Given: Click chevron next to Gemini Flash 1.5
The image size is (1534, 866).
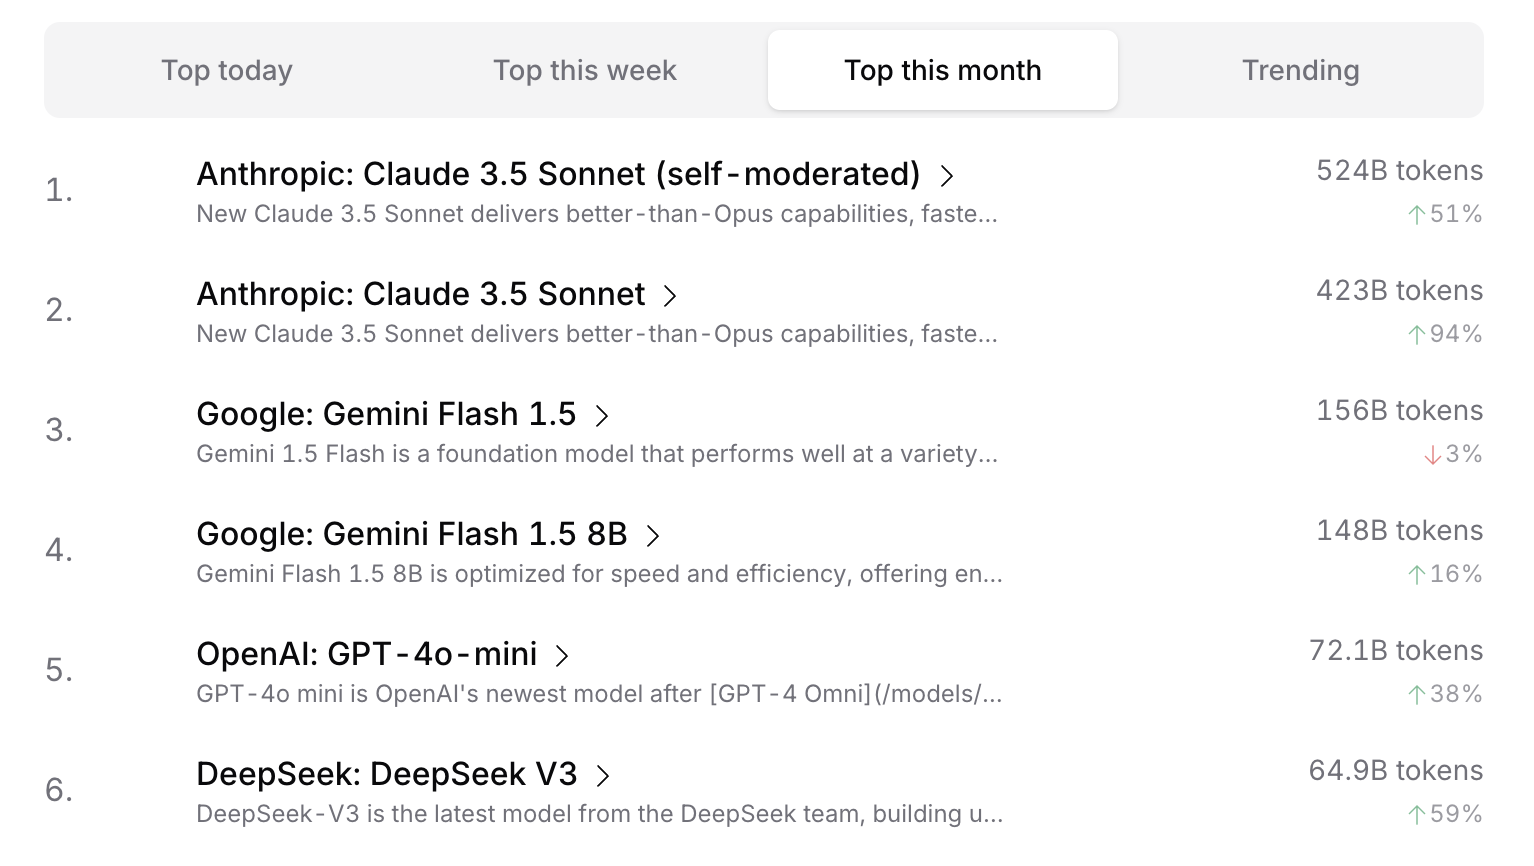Looking at the screenshot, I should coord(601,416).
